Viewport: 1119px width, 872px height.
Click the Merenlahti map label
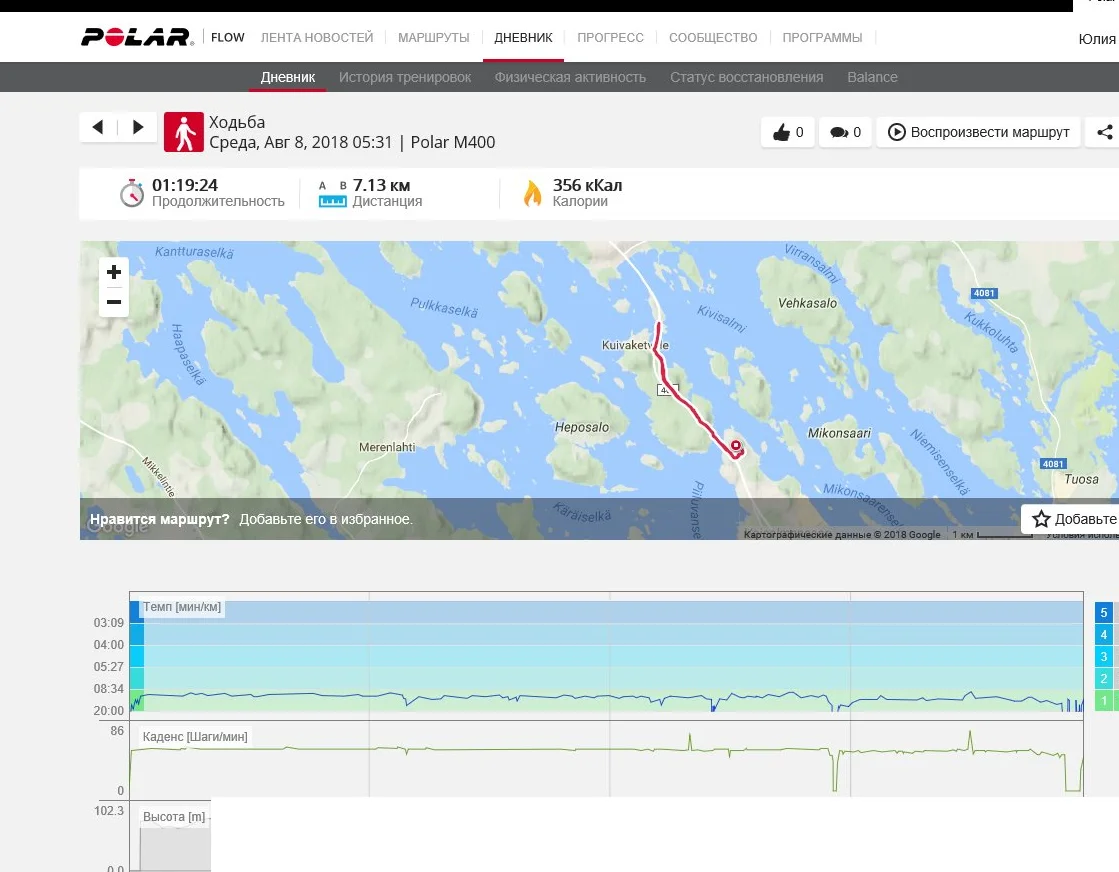(387, 447)
